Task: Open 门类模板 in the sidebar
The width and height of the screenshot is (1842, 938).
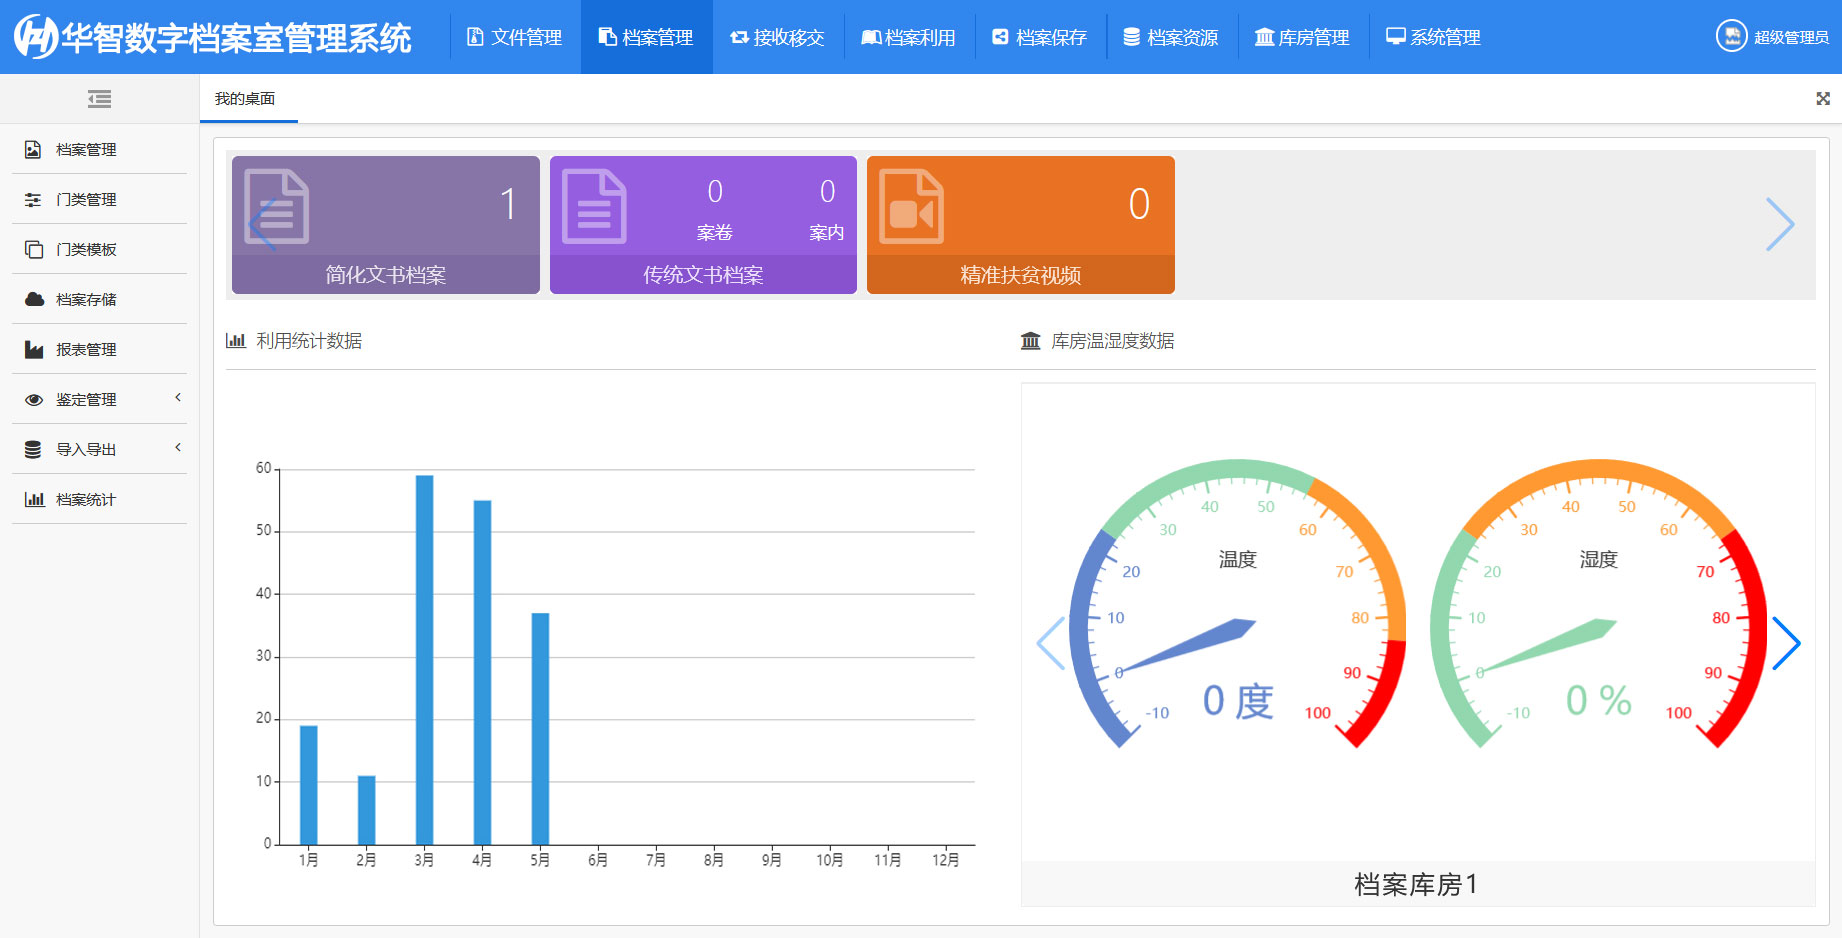Action: point(99,249)
